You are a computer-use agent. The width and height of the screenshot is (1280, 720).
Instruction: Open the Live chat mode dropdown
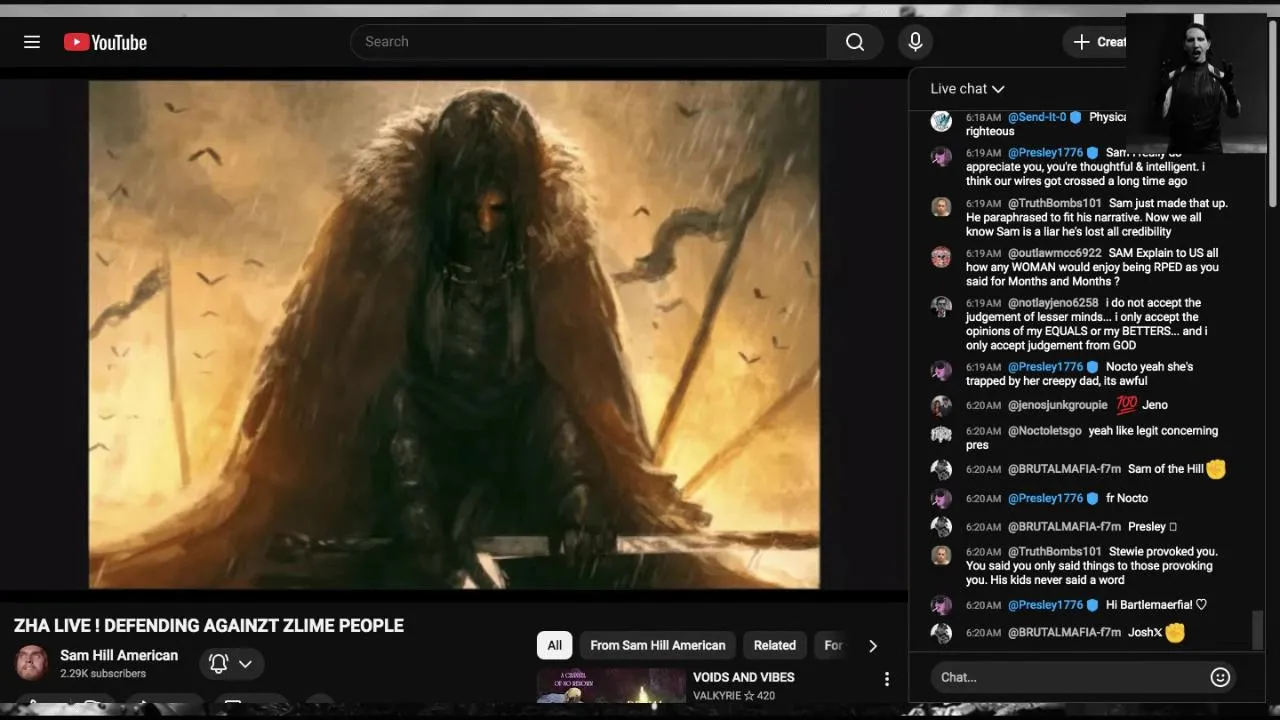coord(967,89)
